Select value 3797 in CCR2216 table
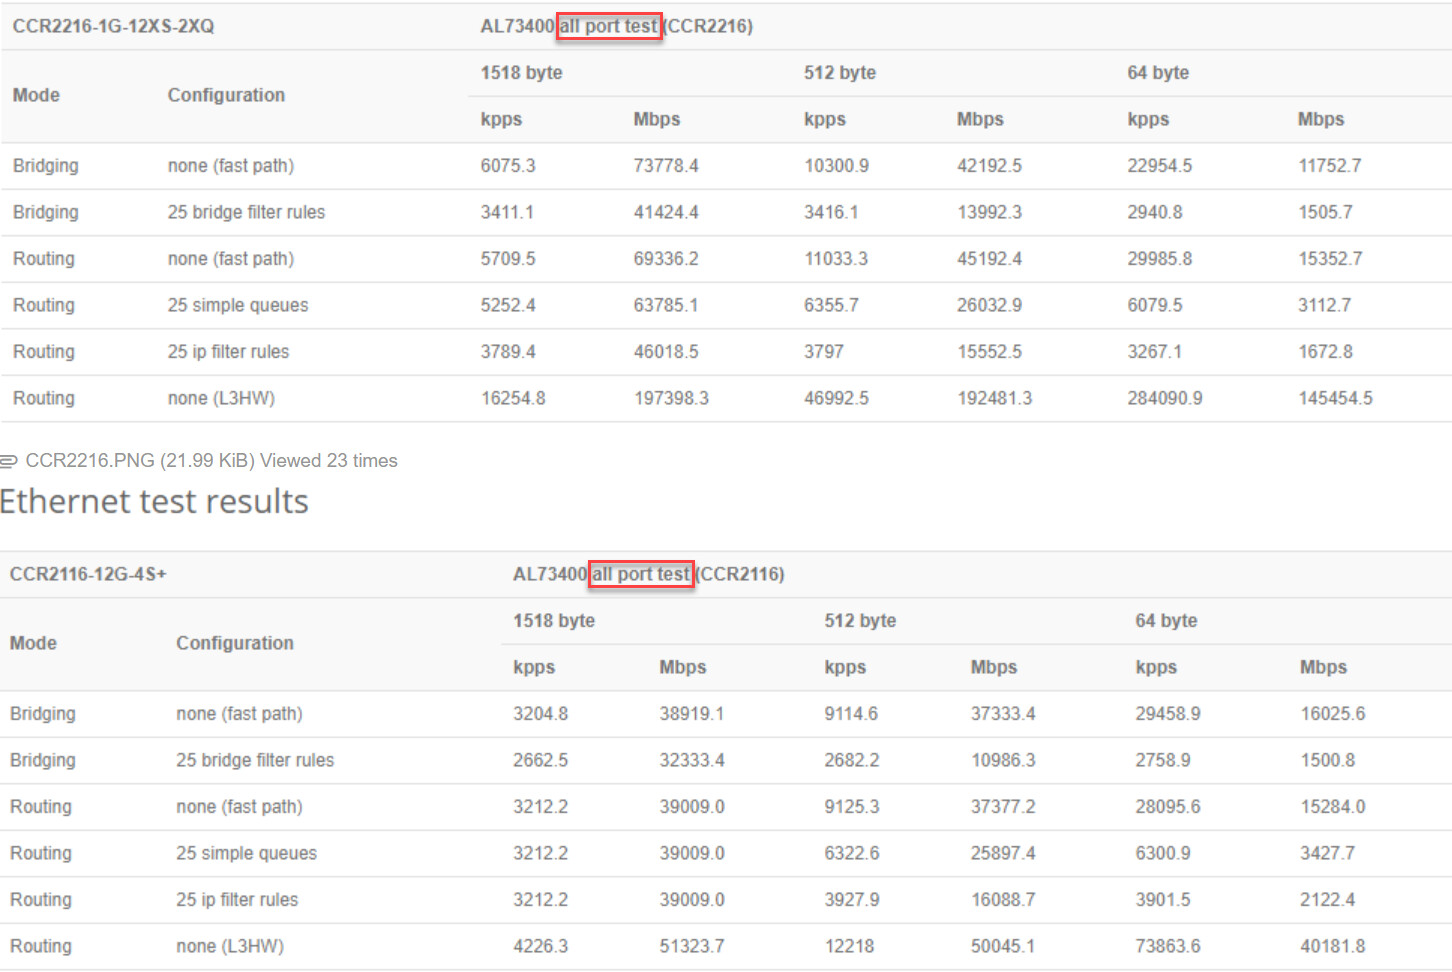The height and width of the screenshot is (972, 1452). 824,352
